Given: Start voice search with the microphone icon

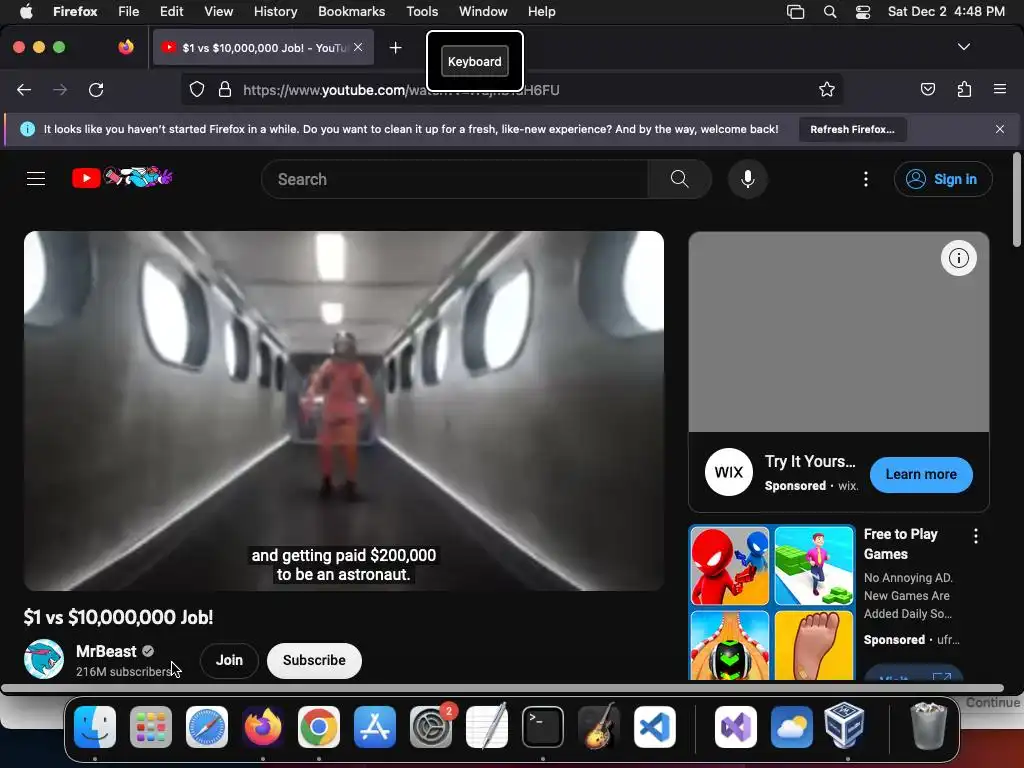Looking at the screenshot, I should tap(748, 179).
